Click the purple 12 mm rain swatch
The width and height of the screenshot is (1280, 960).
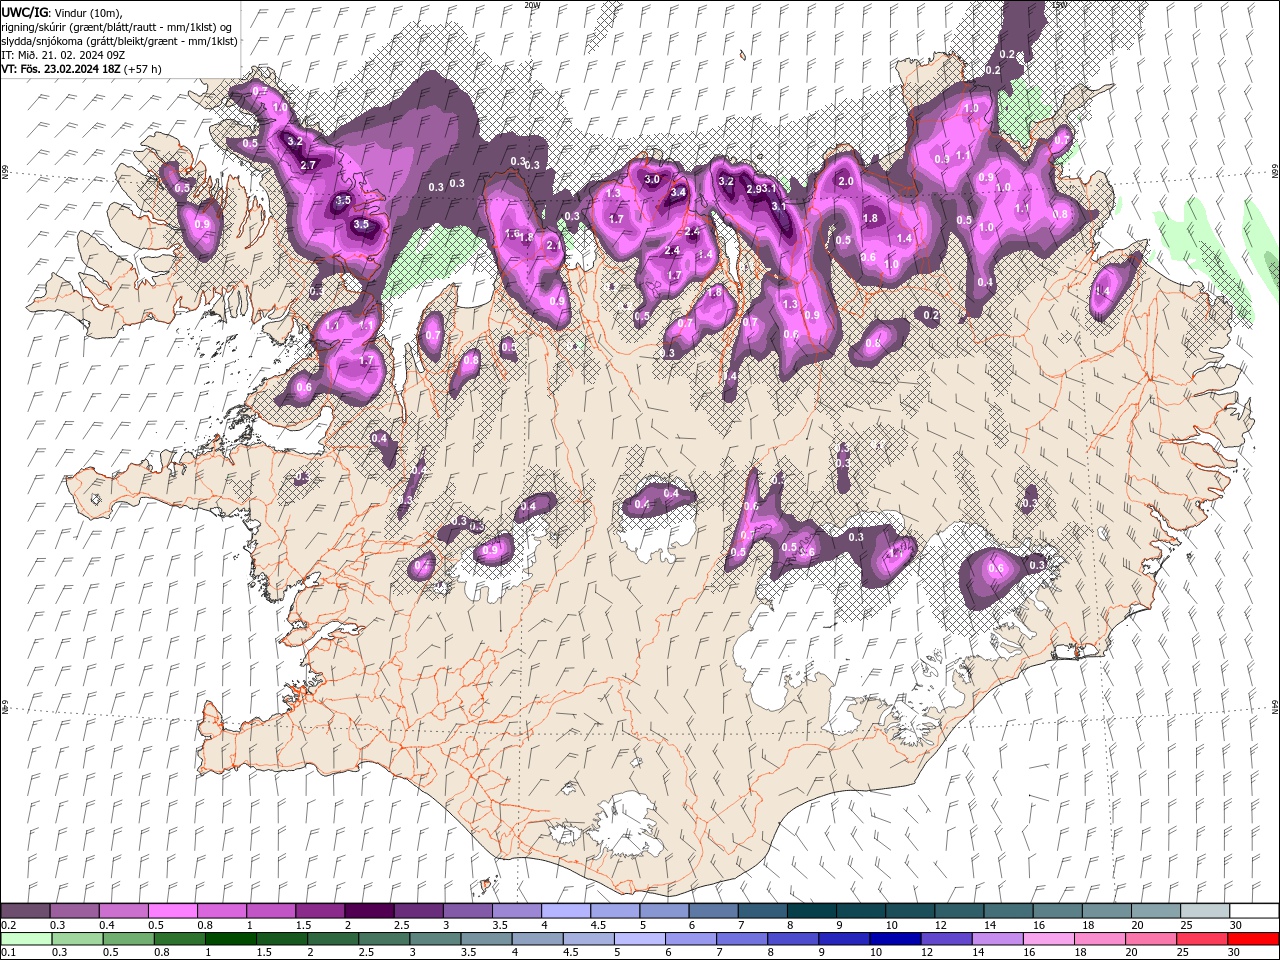(945, 939)
